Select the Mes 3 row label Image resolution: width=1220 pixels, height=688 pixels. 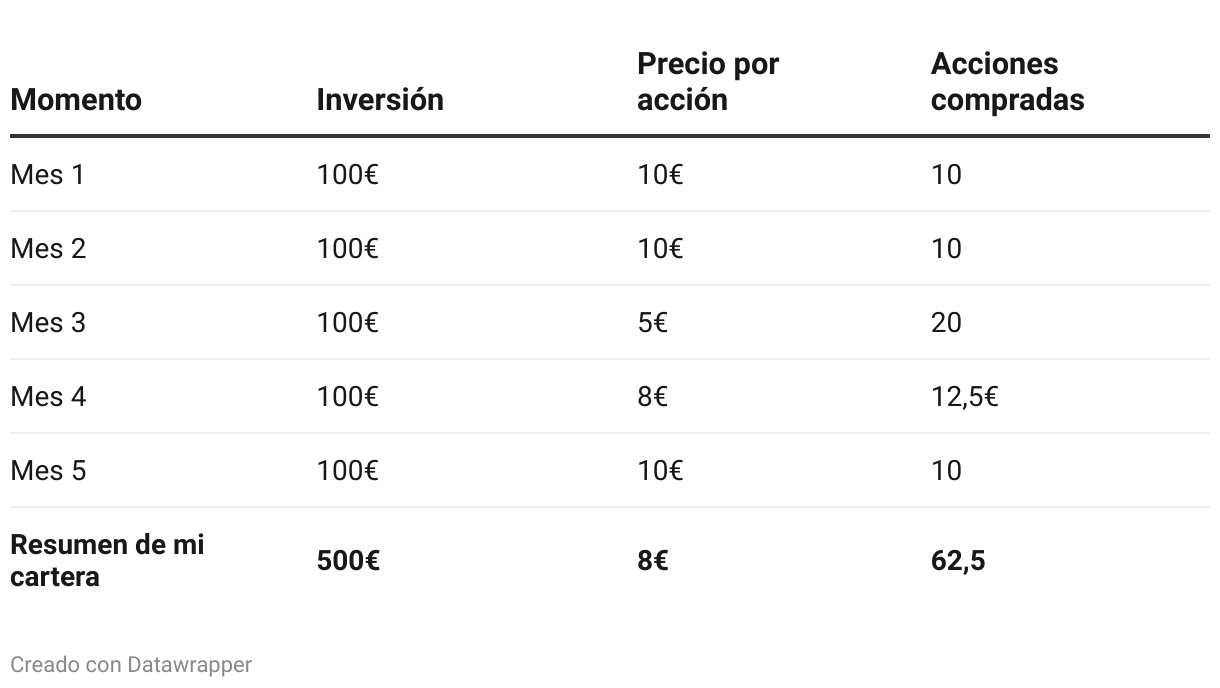coord(48,323)
